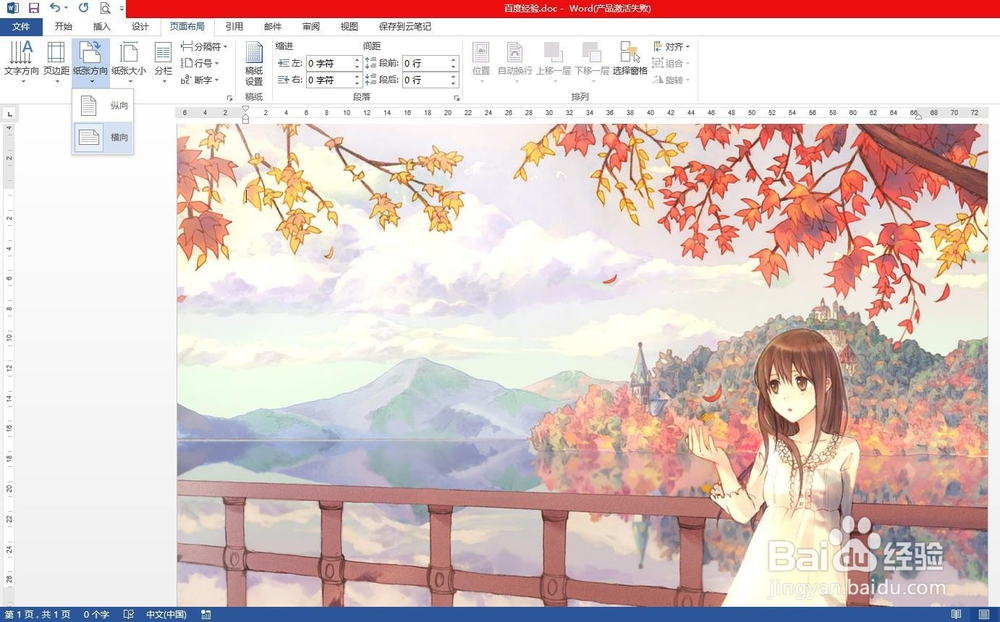Switch to Read Mode view in status bar

955,614
